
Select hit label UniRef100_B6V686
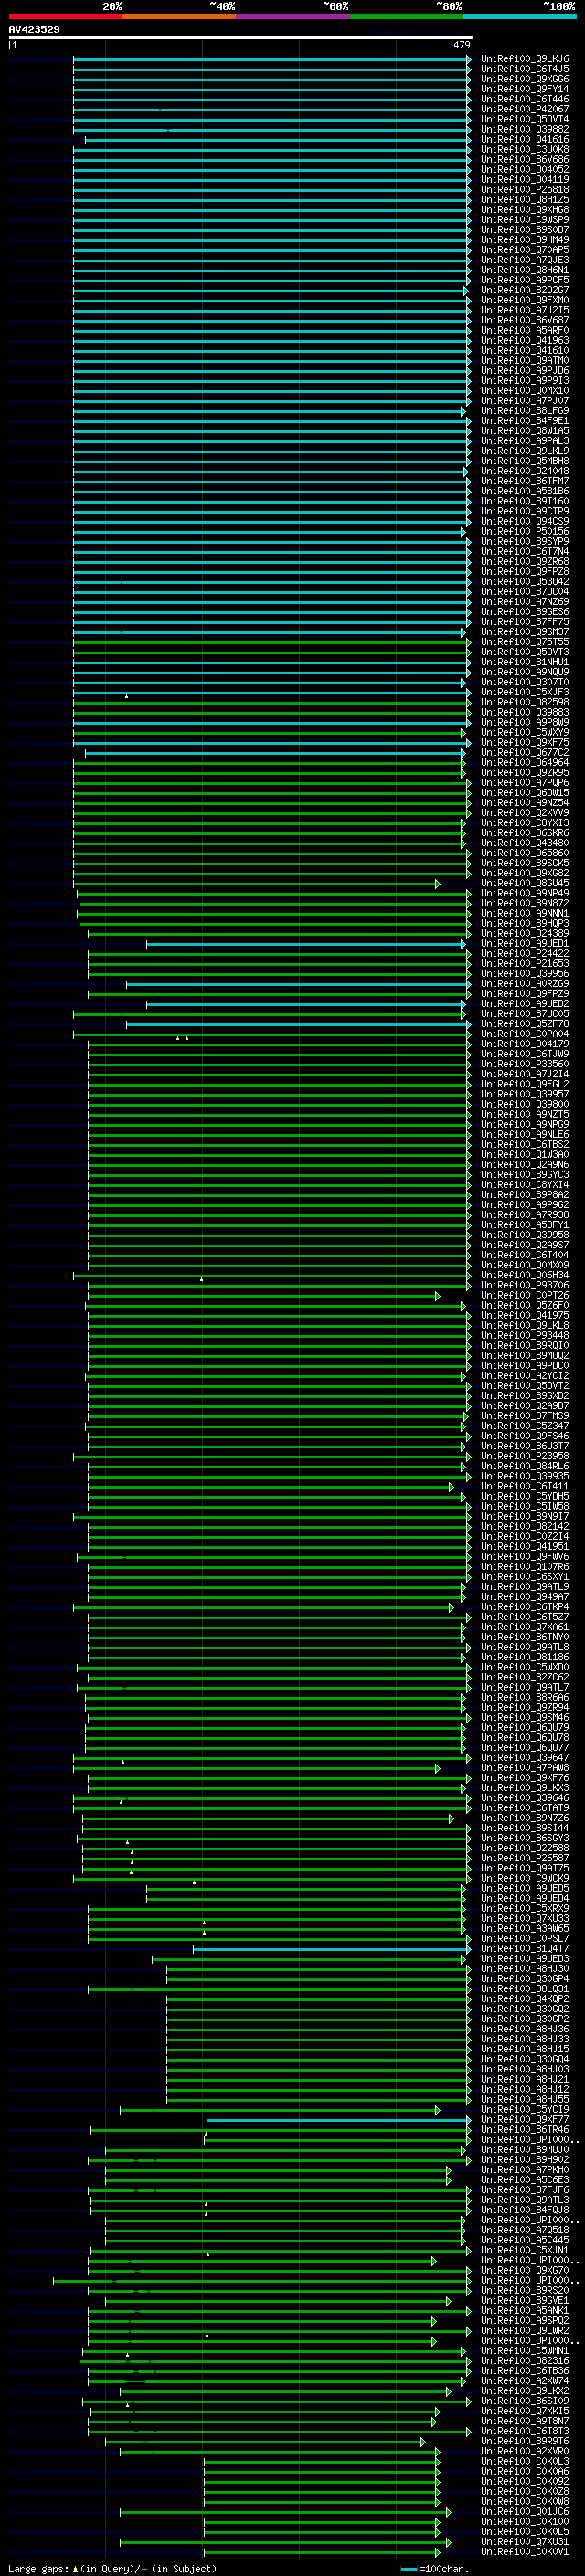click(525, 159)
